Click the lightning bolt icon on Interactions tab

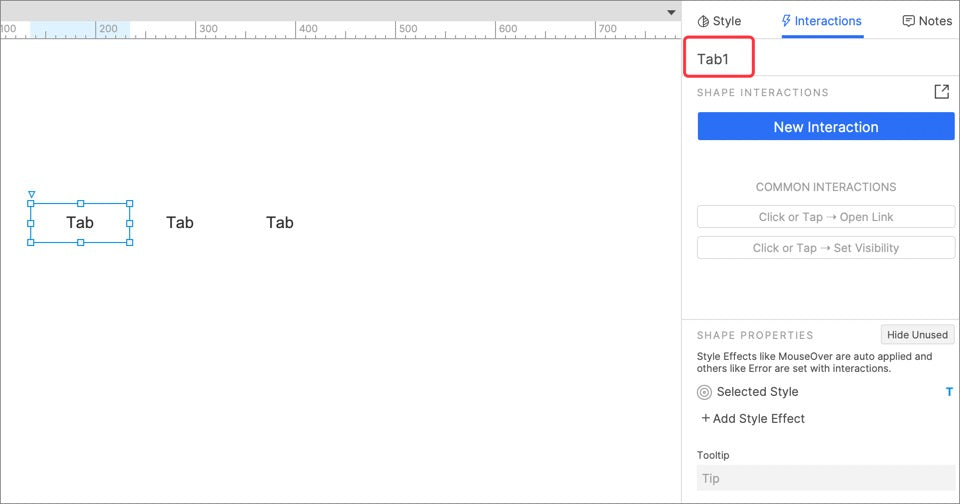[x=786, y=21]
